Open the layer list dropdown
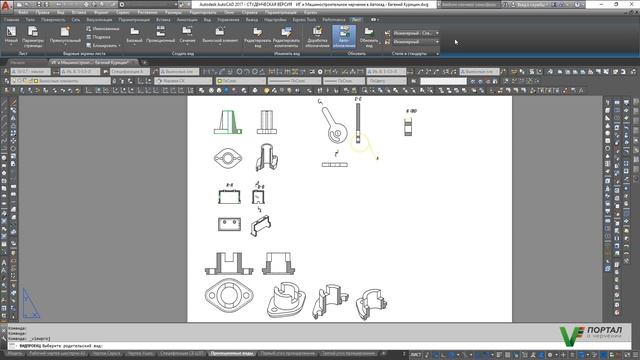640x360 pixels. tap(60, 81)
